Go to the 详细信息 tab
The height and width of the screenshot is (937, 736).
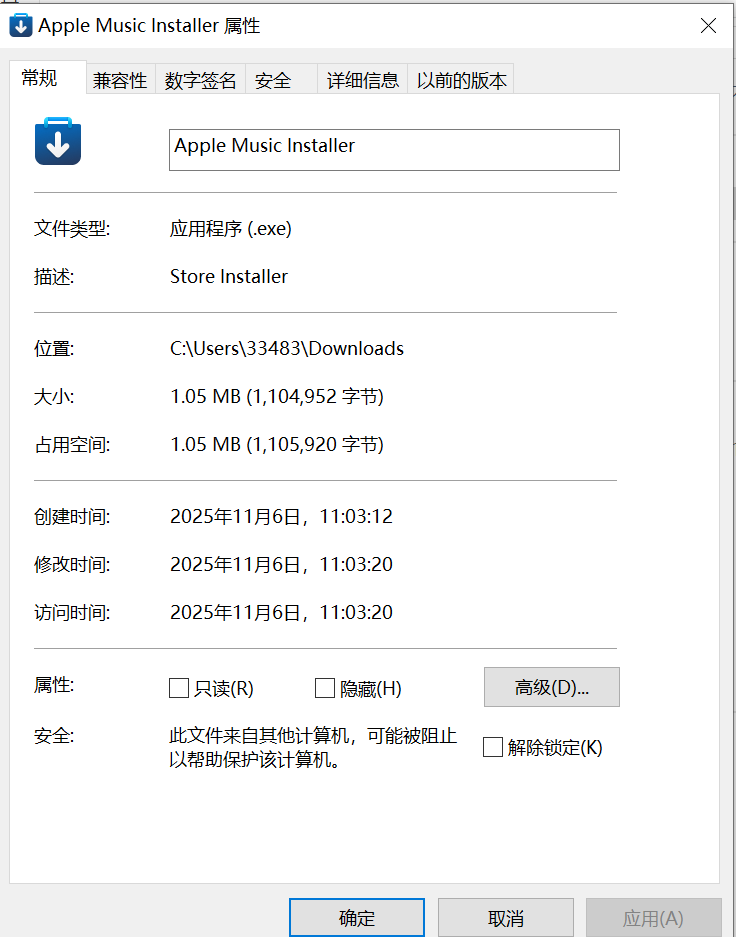pyautogui.click(x=362, y=81)
